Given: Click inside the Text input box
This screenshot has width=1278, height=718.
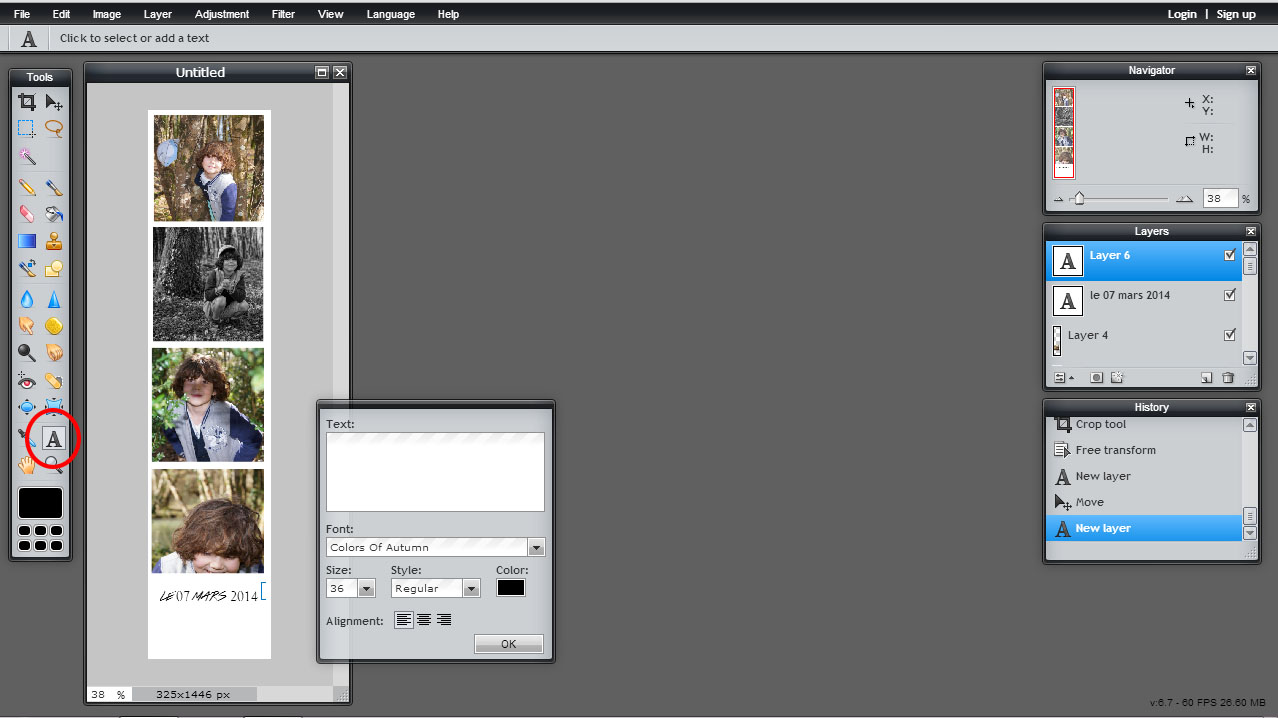Looking at the screenshot, I should click(435, 472).
